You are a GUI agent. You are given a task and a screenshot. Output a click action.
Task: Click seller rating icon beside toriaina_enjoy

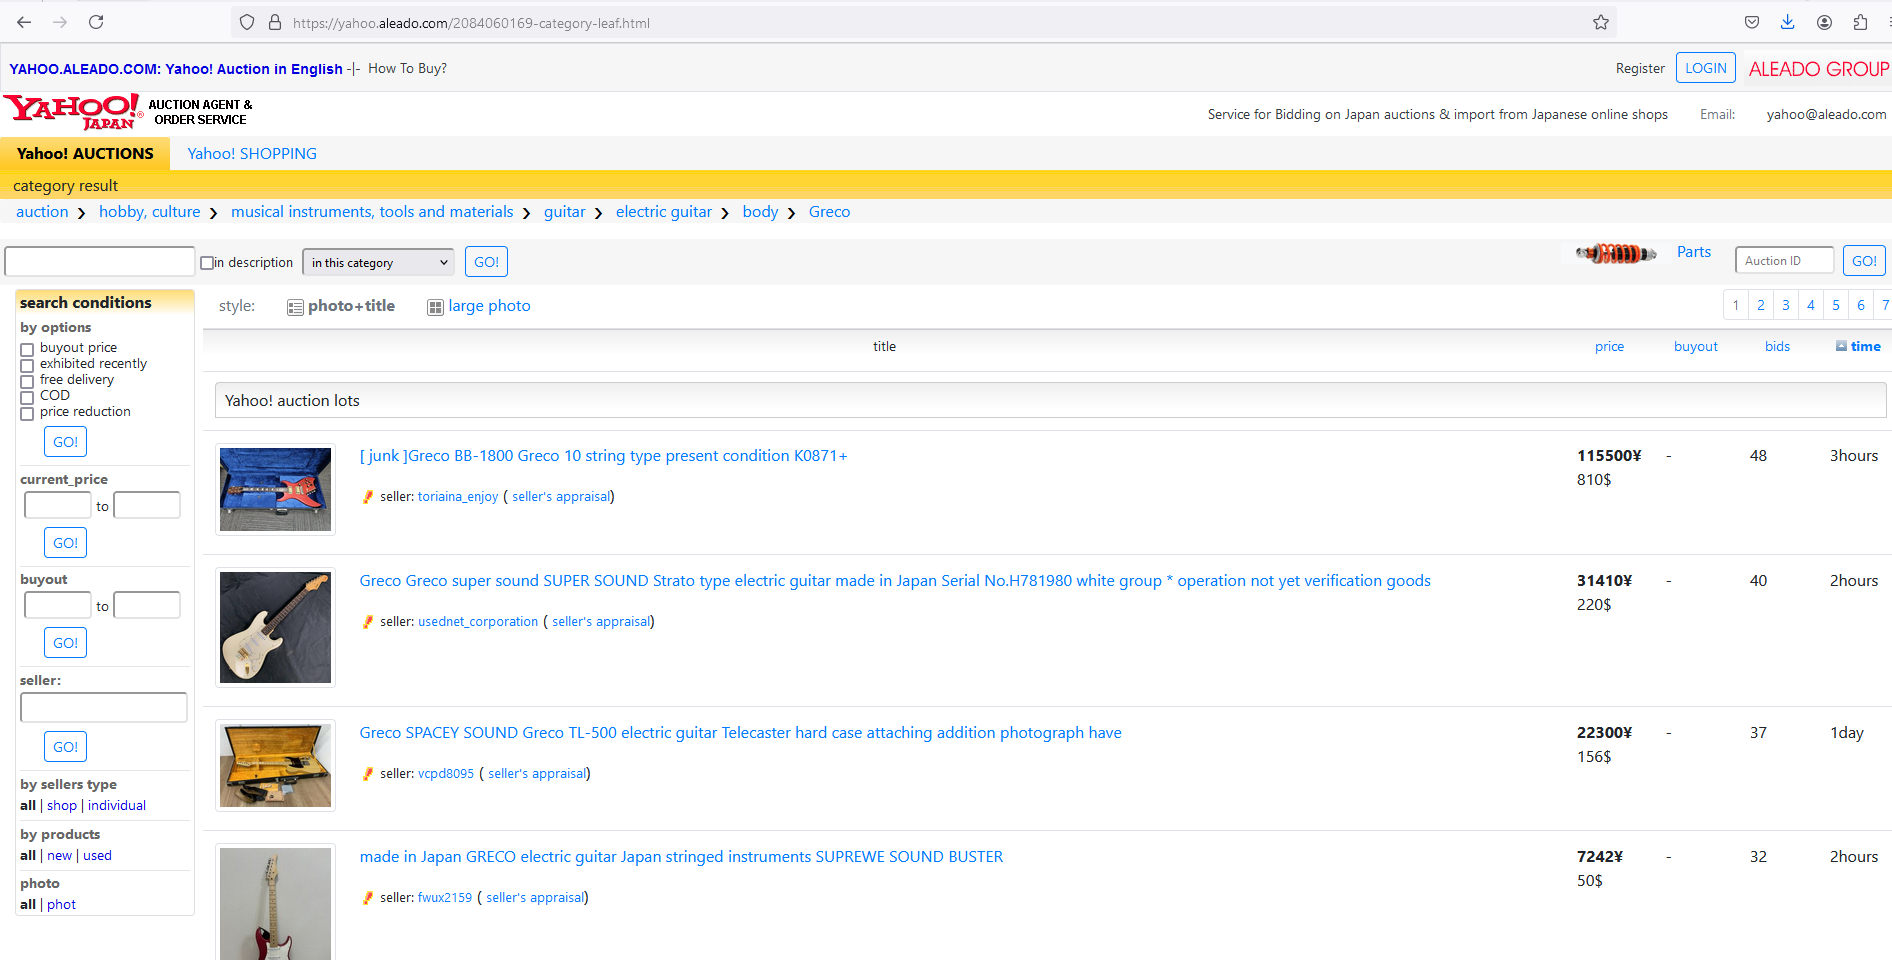pos(368,497)
